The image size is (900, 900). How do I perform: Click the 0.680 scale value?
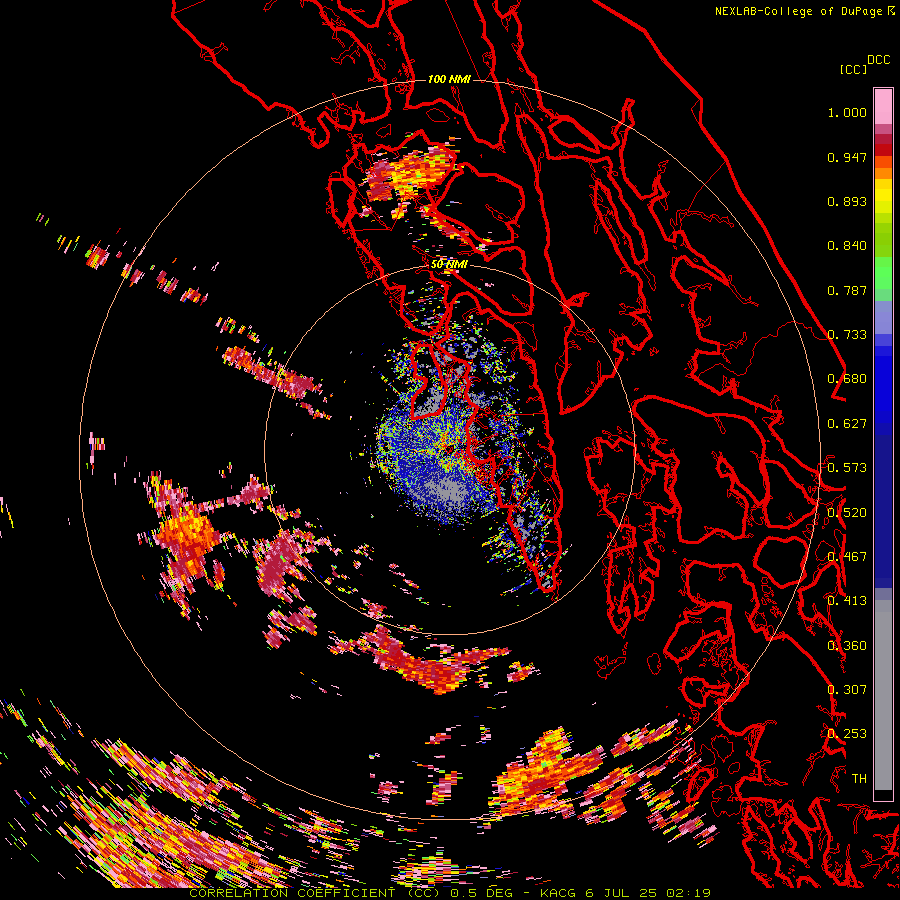(847, 379)
